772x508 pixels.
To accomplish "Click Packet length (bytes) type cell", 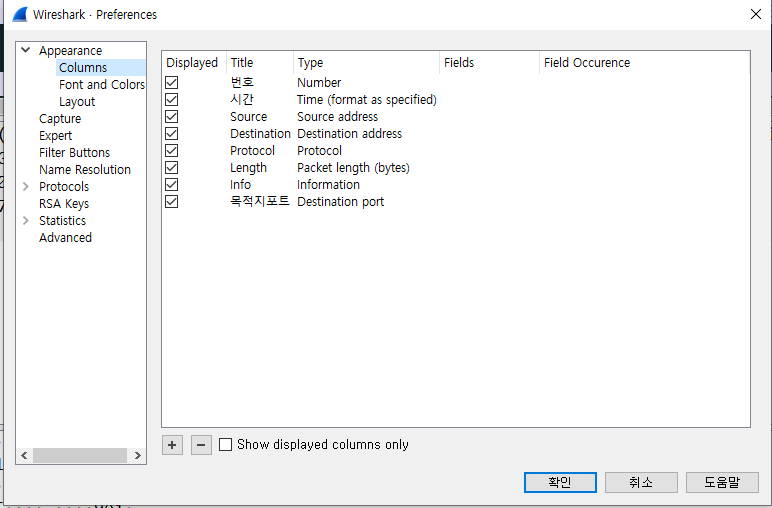I will point(354,168).
